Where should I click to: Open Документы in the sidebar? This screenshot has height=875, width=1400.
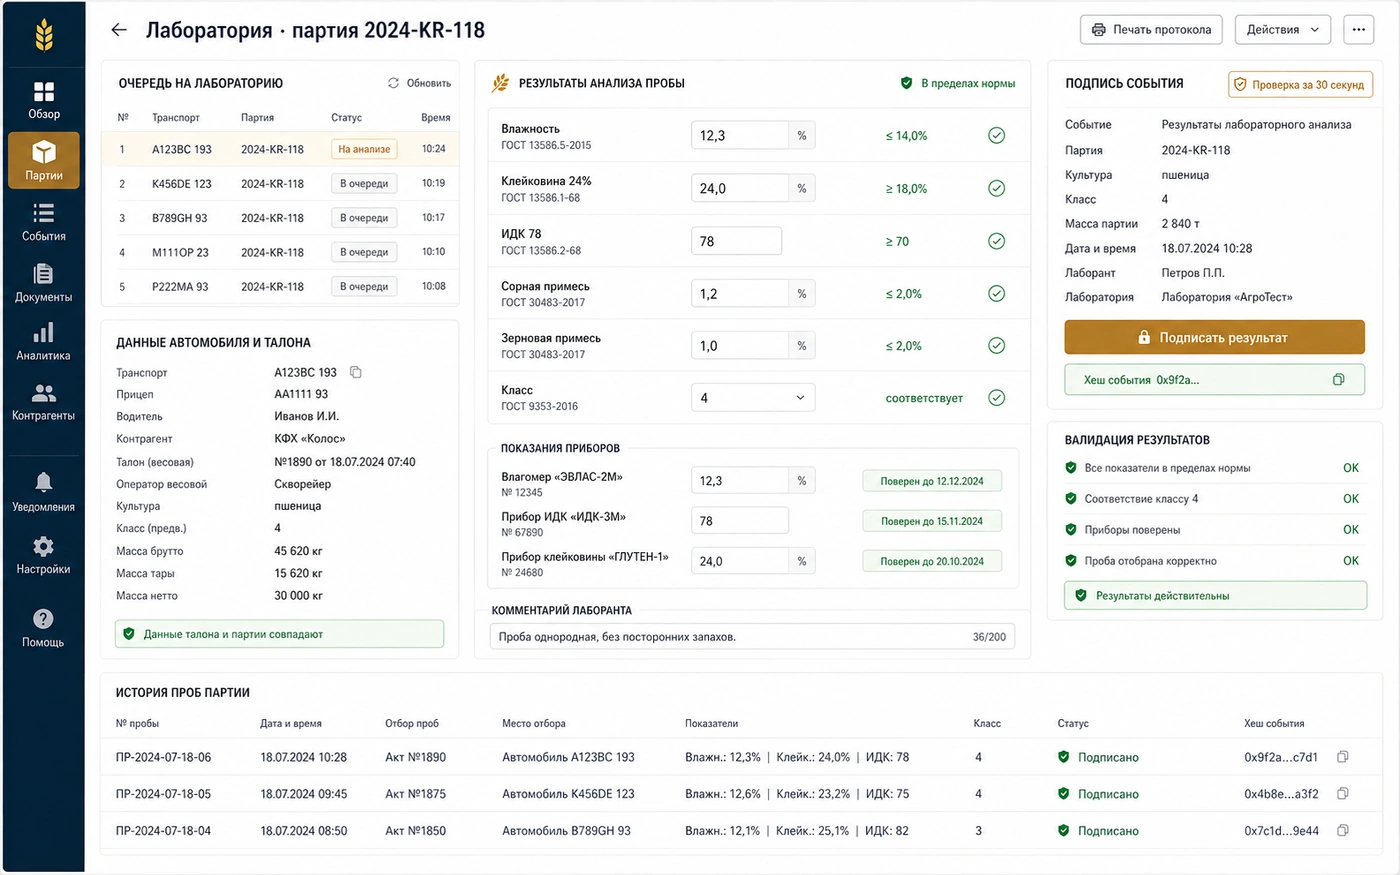click(44, 284)
